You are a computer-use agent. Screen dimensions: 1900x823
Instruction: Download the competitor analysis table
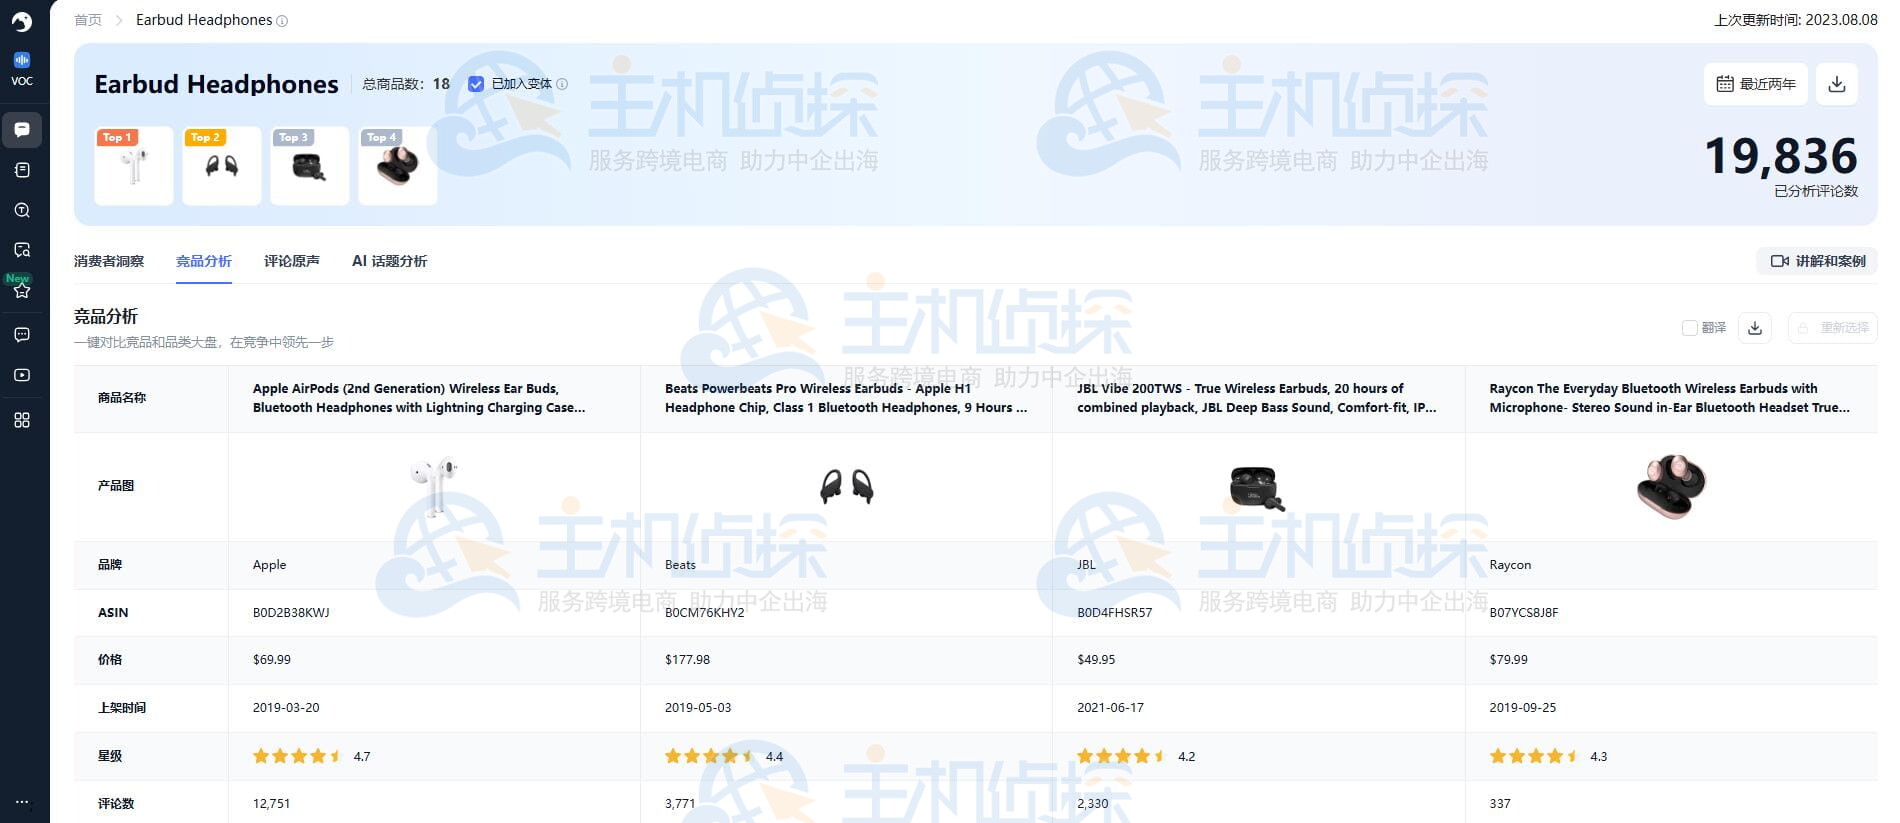click(1755, 328)
